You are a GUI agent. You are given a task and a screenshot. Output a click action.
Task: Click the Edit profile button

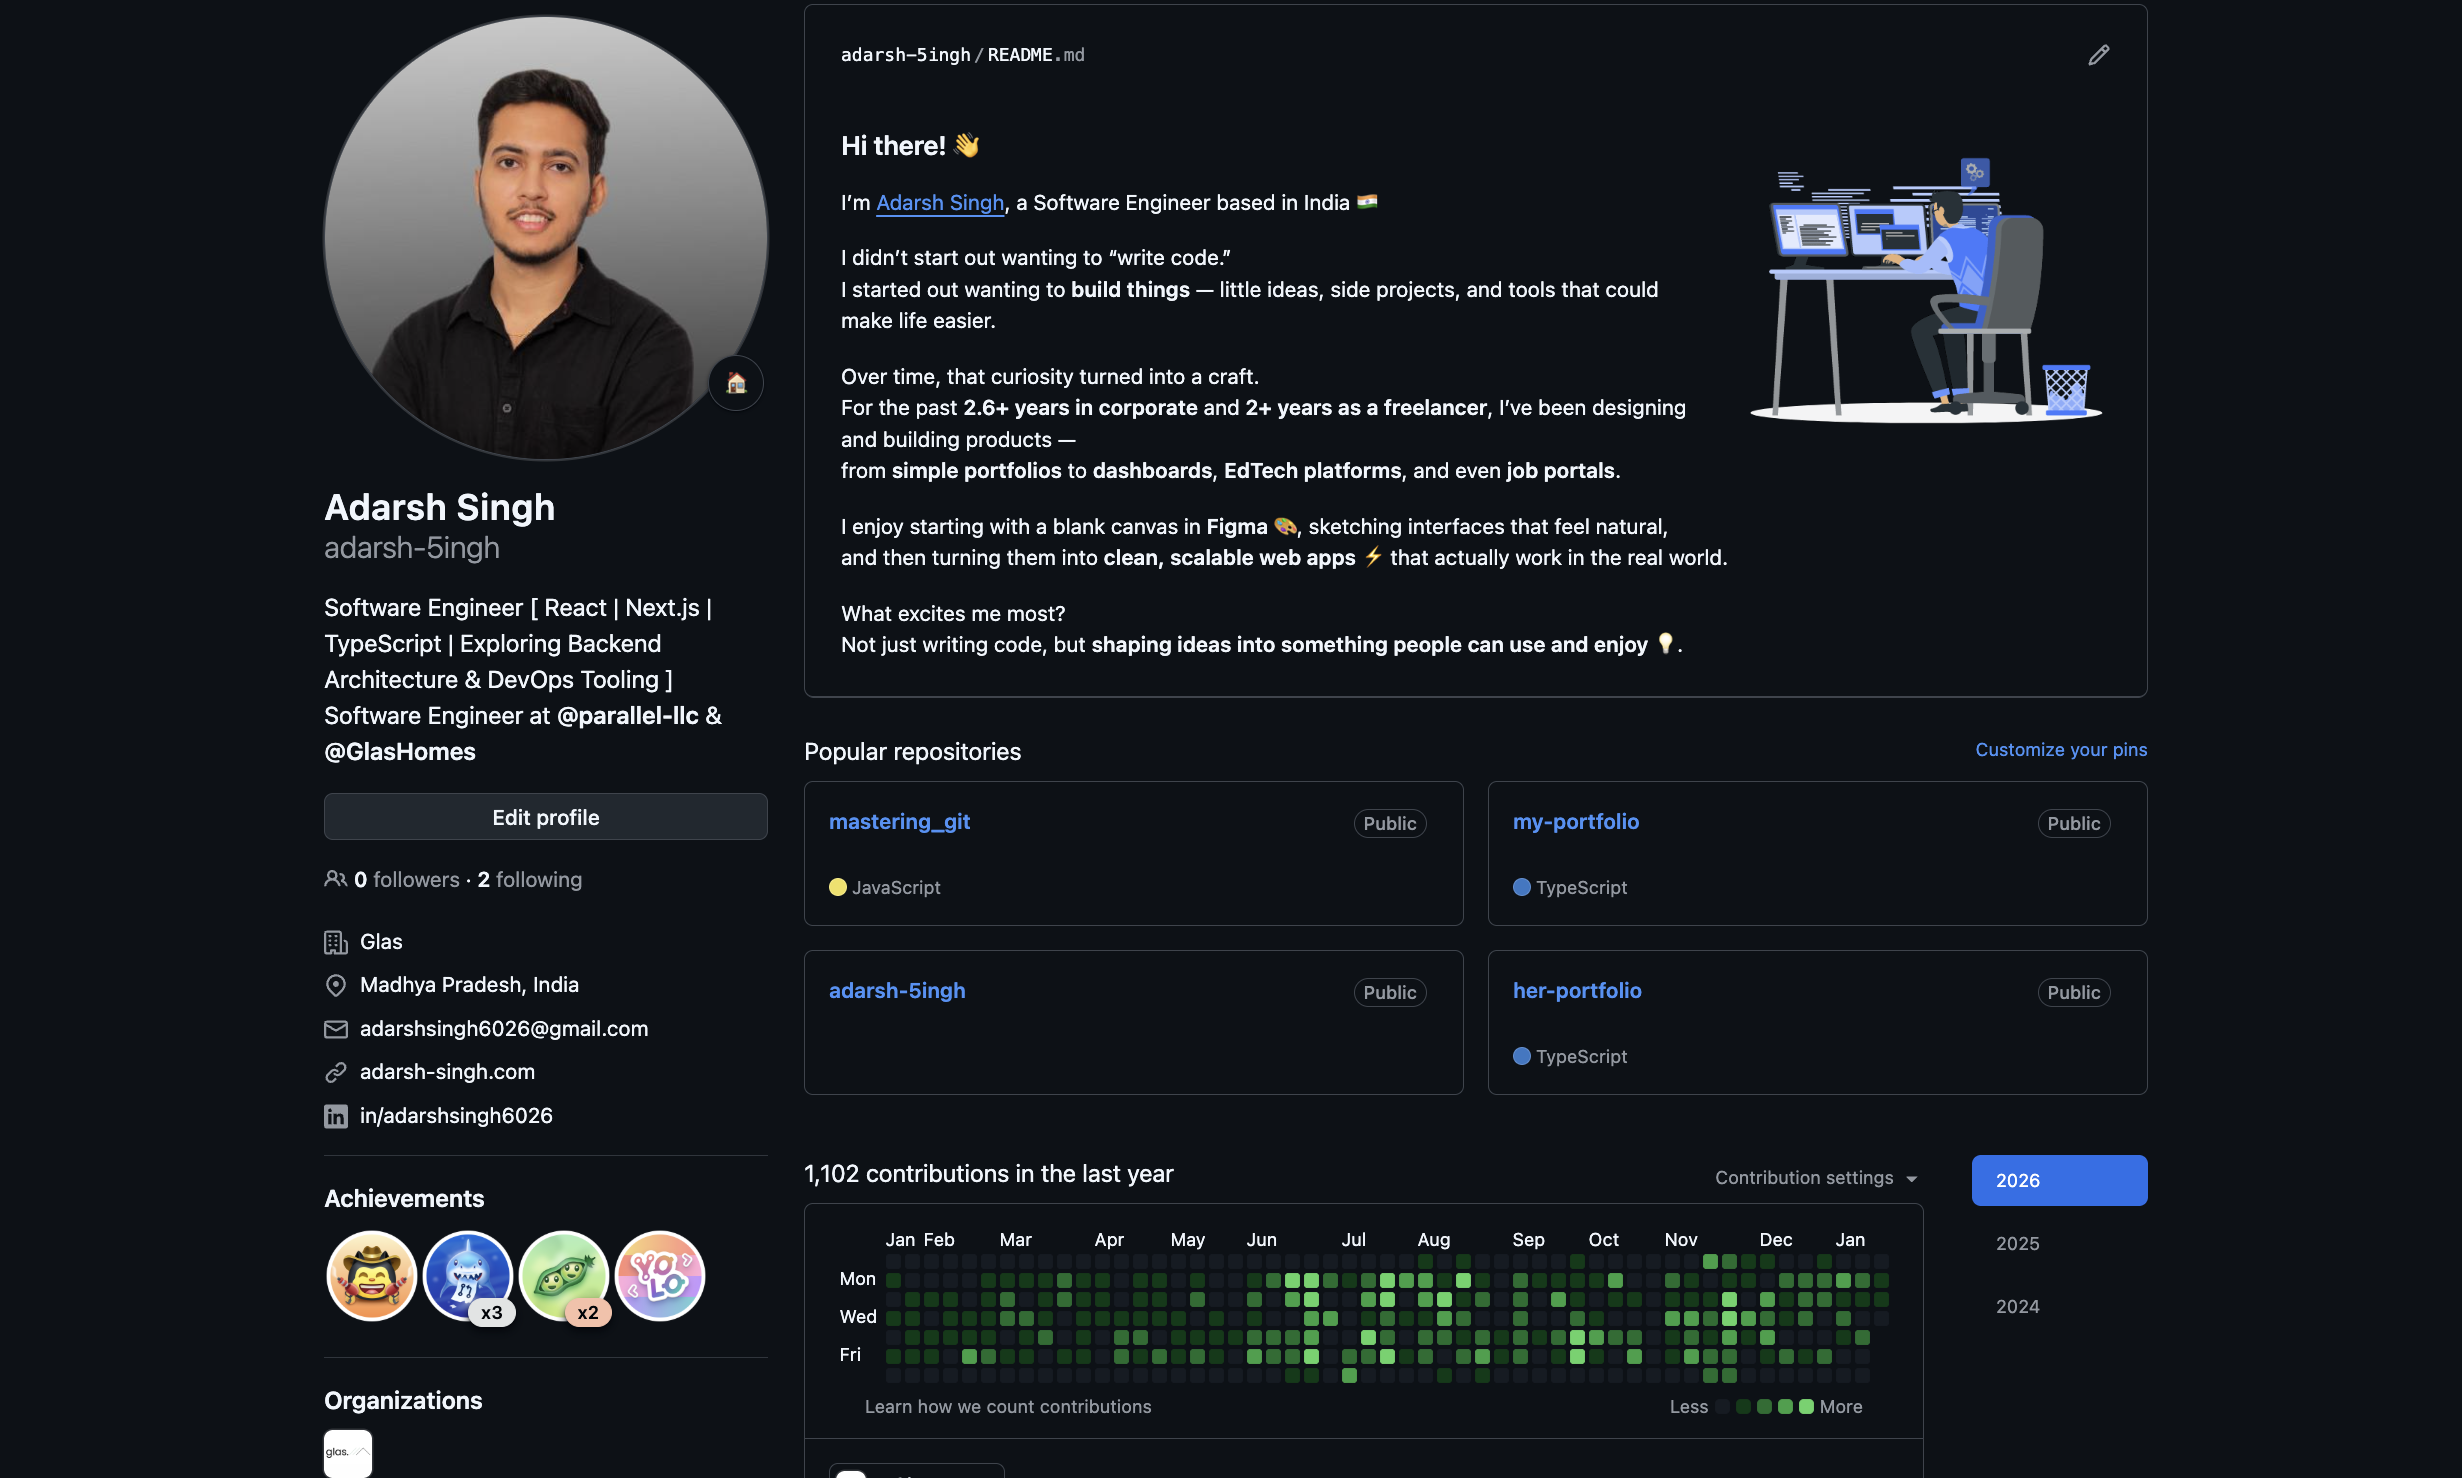click(x=545, y=817)
